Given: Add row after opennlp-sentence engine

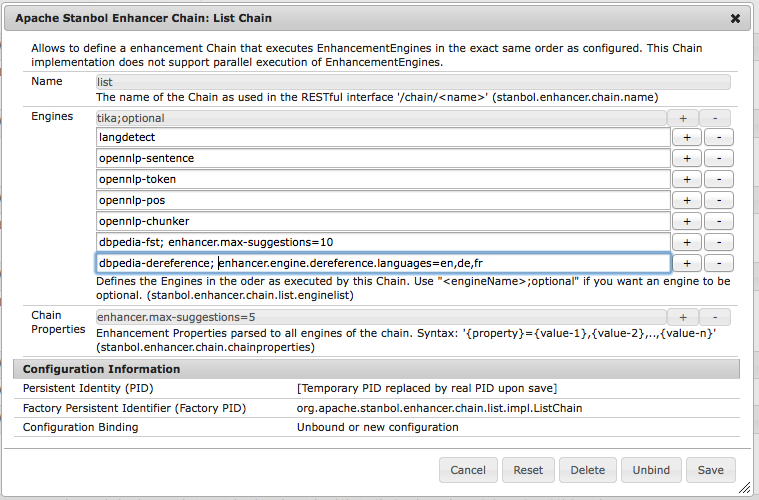Looking at the screenshot, I should click(x=686, y=158).
